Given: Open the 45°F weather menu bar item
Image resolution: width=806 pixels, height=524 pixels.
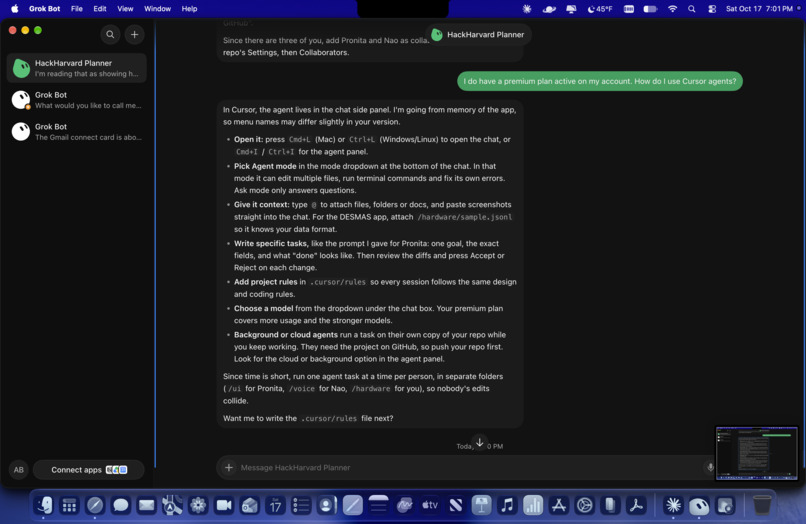Looking at the screenshot, I should tap(600, 9).
